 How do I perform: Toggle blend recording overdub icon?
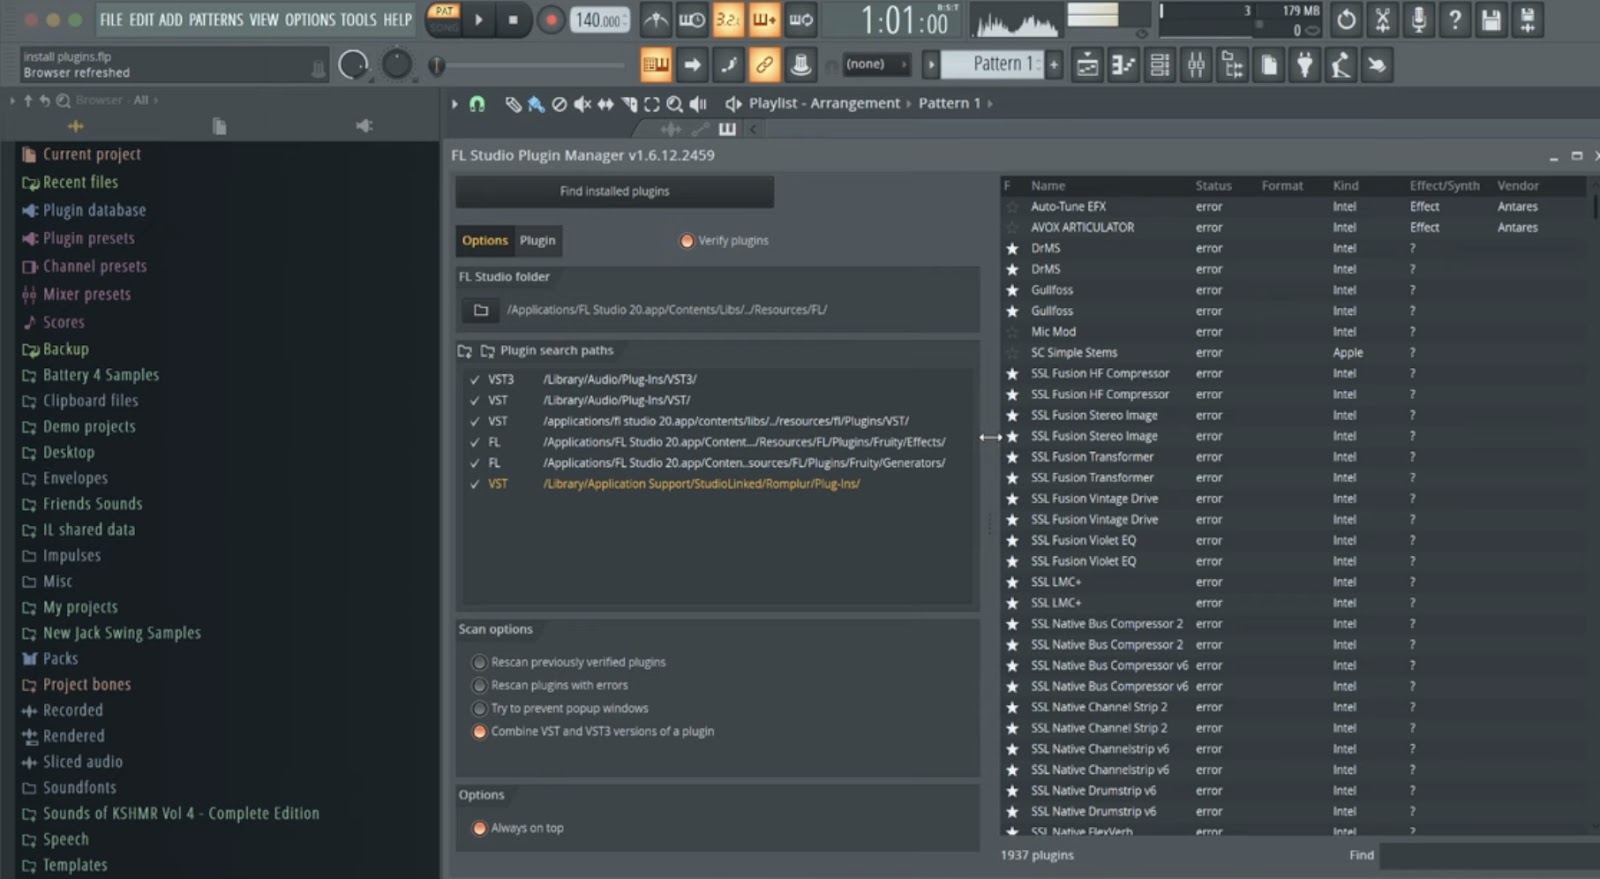(x=764, y=19)
